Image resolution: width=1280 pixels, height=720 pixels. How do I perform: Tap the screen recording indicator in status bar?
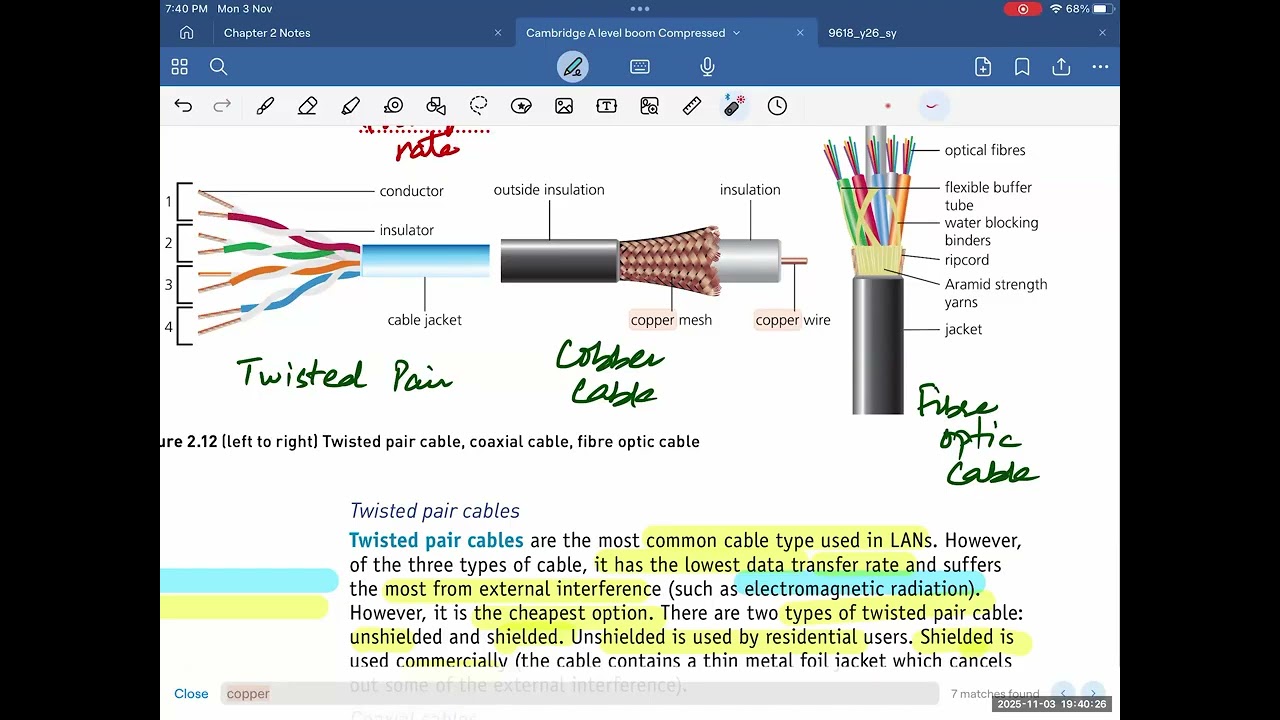tap(1023, 9)
